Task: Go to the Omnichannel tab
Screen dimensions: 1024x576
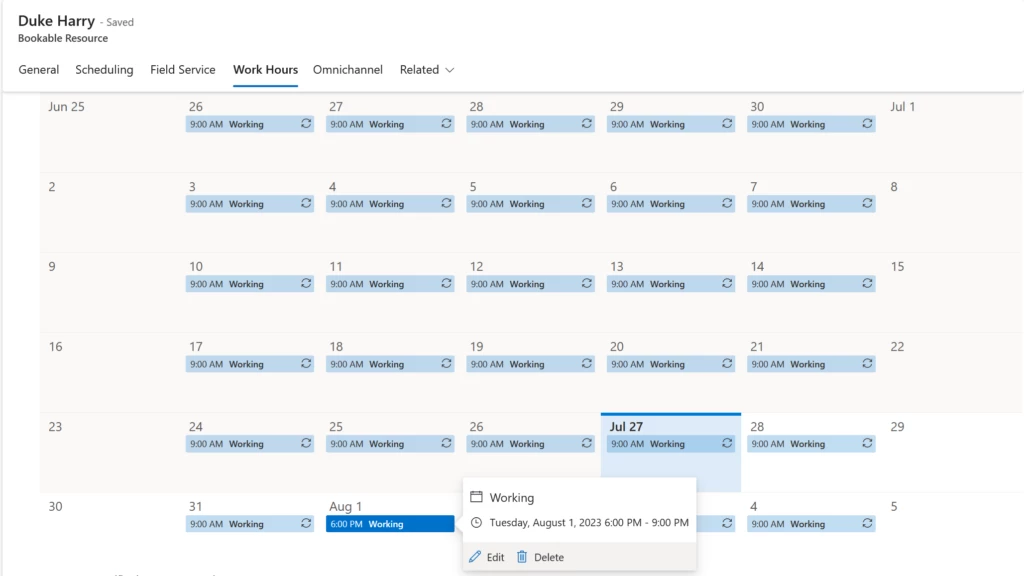Action: (x=348, y=70)
